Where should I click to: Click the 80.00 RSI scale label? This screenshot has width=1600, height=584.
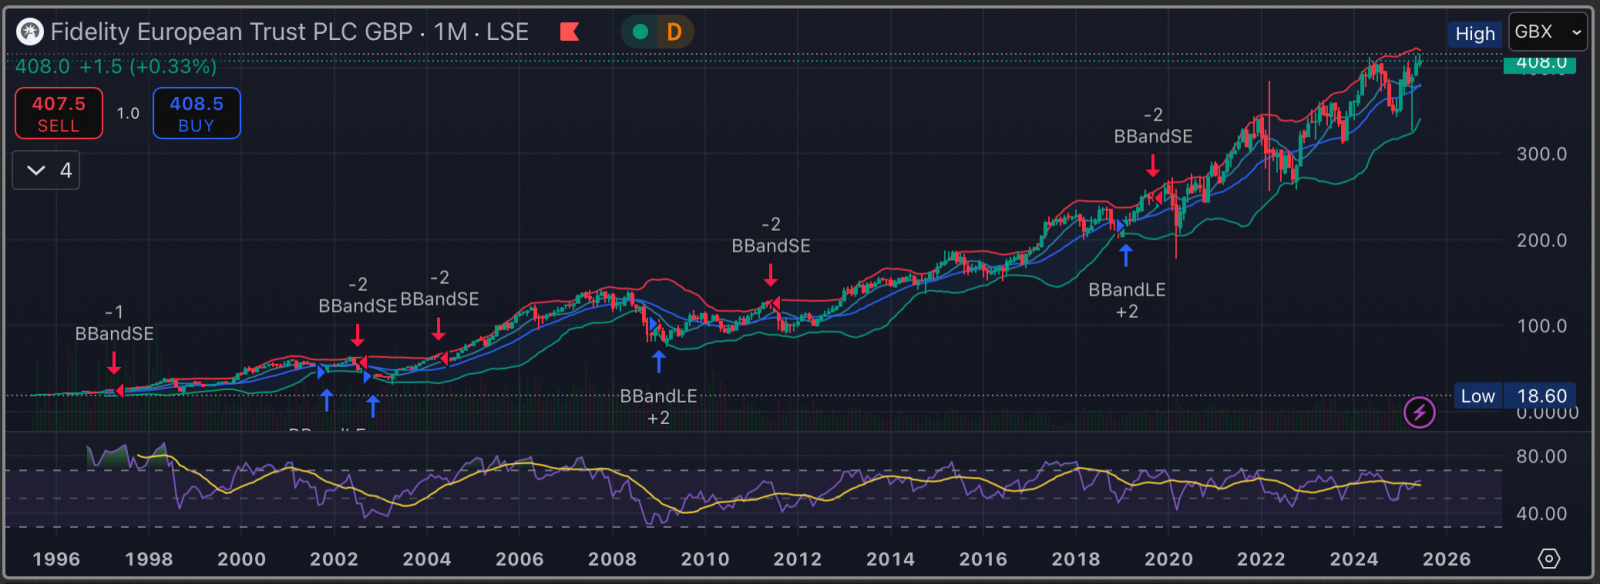1541,456
